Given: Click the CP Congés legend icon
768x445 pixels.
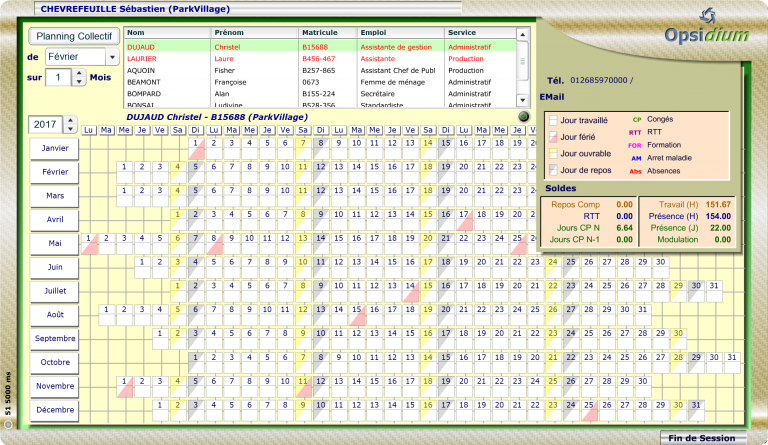Looking at the screenshot, I should 637,119.
